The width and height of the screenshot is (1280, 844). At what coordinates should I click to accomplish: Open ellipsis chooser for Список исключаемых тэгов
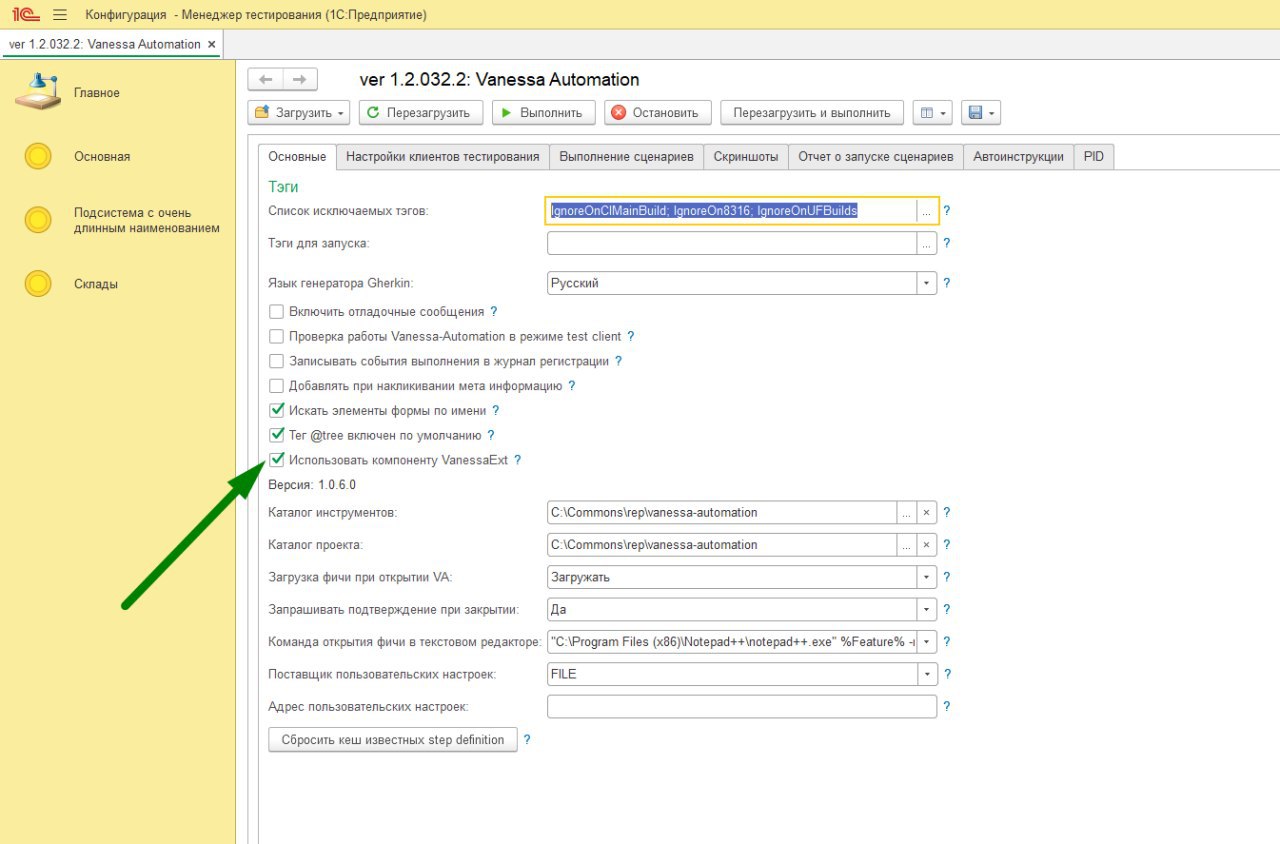[x=927, y=211]
